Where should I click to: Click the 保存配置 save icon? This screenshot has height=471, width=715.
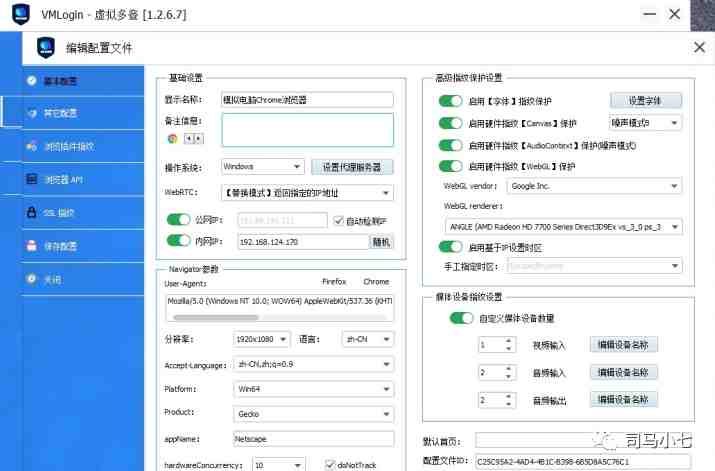pos(31,246)
